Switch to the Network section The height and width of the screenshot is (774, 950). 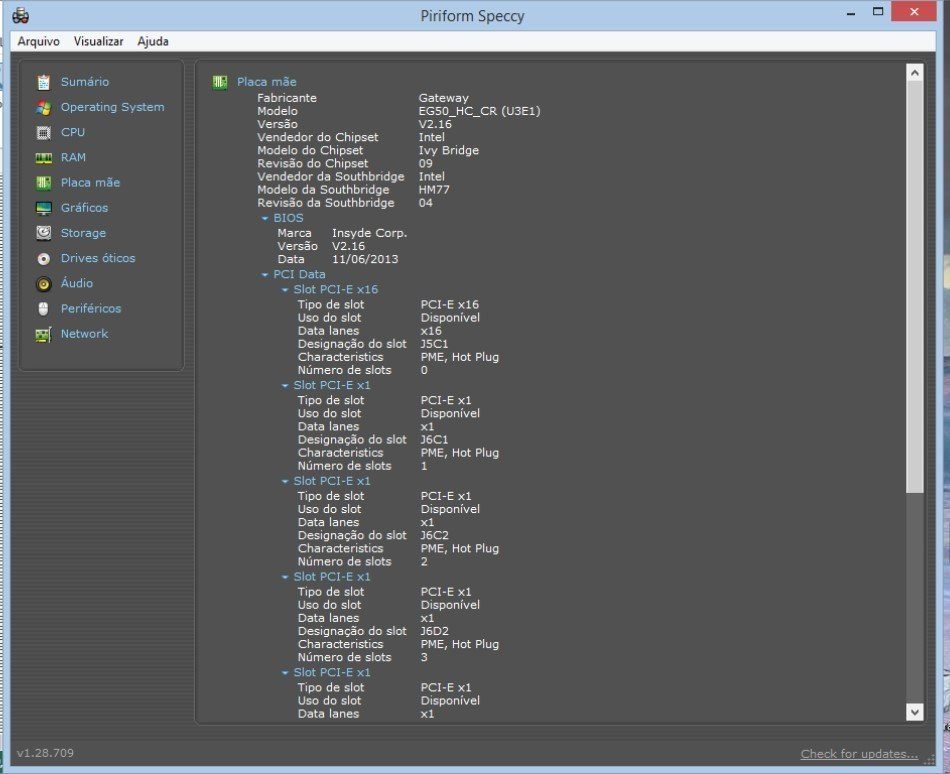click(84, 334)
